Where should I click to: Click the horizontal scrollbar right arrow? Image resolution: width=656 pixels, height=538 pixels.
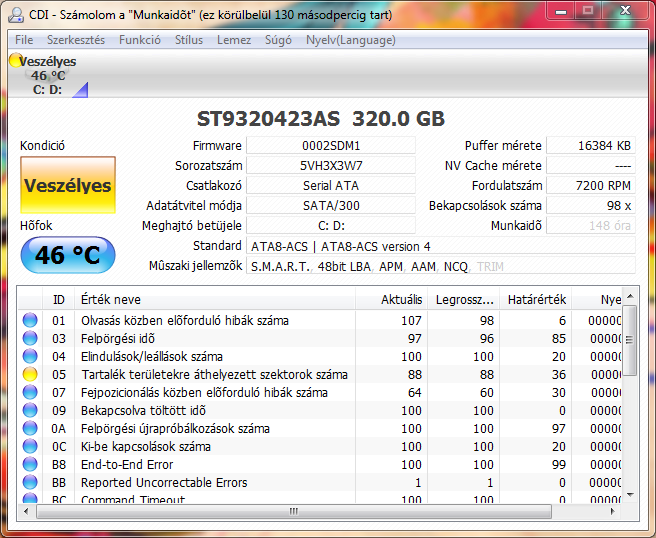click(613, 511)
